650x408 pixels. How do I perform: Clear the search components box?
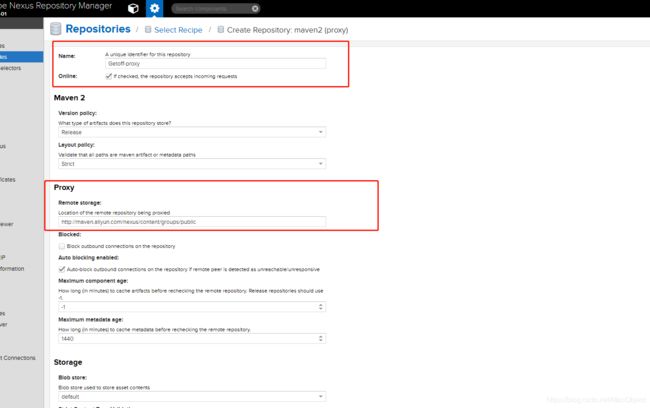(x=255, y=8)
